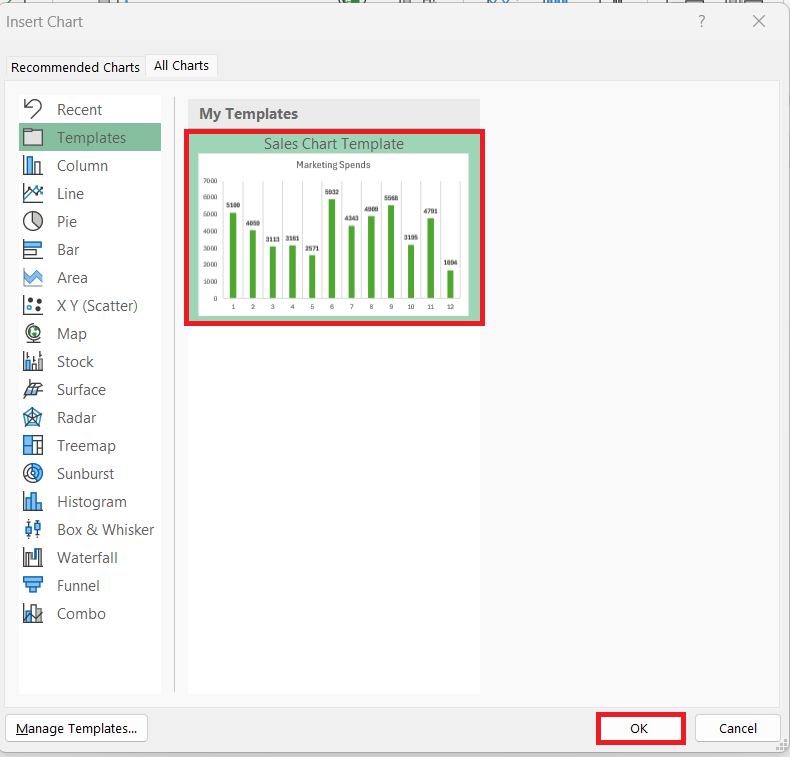This screenshot has height=757, width=790.
Task: Click the Sales Chart Template title text
Action: point(334,144)
